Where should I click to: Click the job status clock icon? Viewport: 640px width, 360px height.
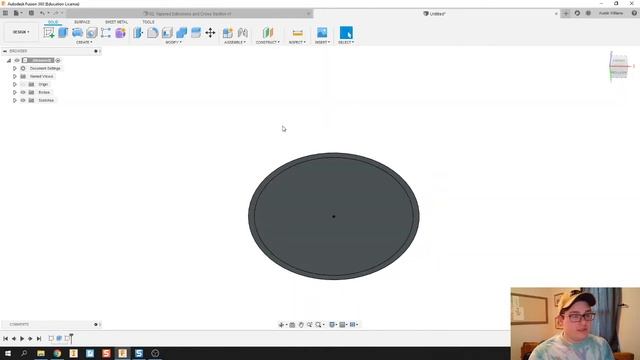588,13
